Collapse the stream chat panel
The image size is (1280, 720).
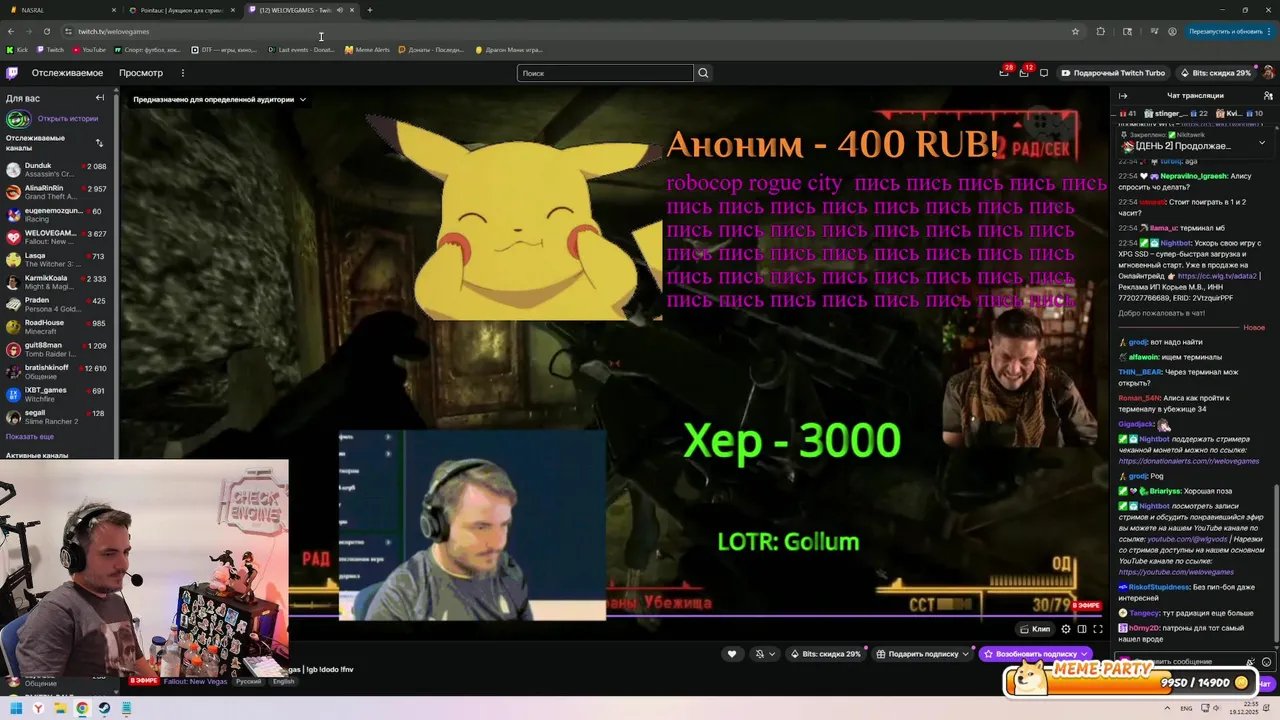tap(1123, 96)
